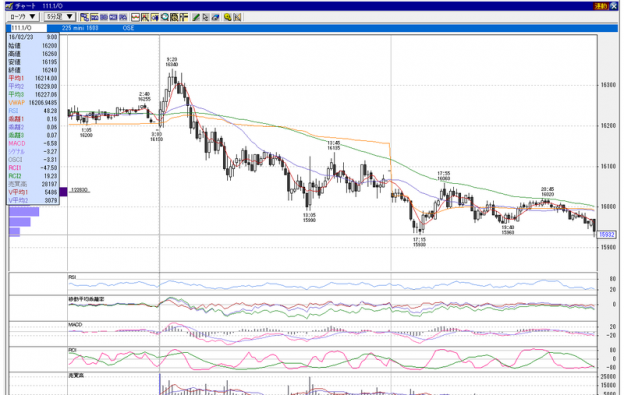Click the RSI sub-chart panel label

(72, 277)
